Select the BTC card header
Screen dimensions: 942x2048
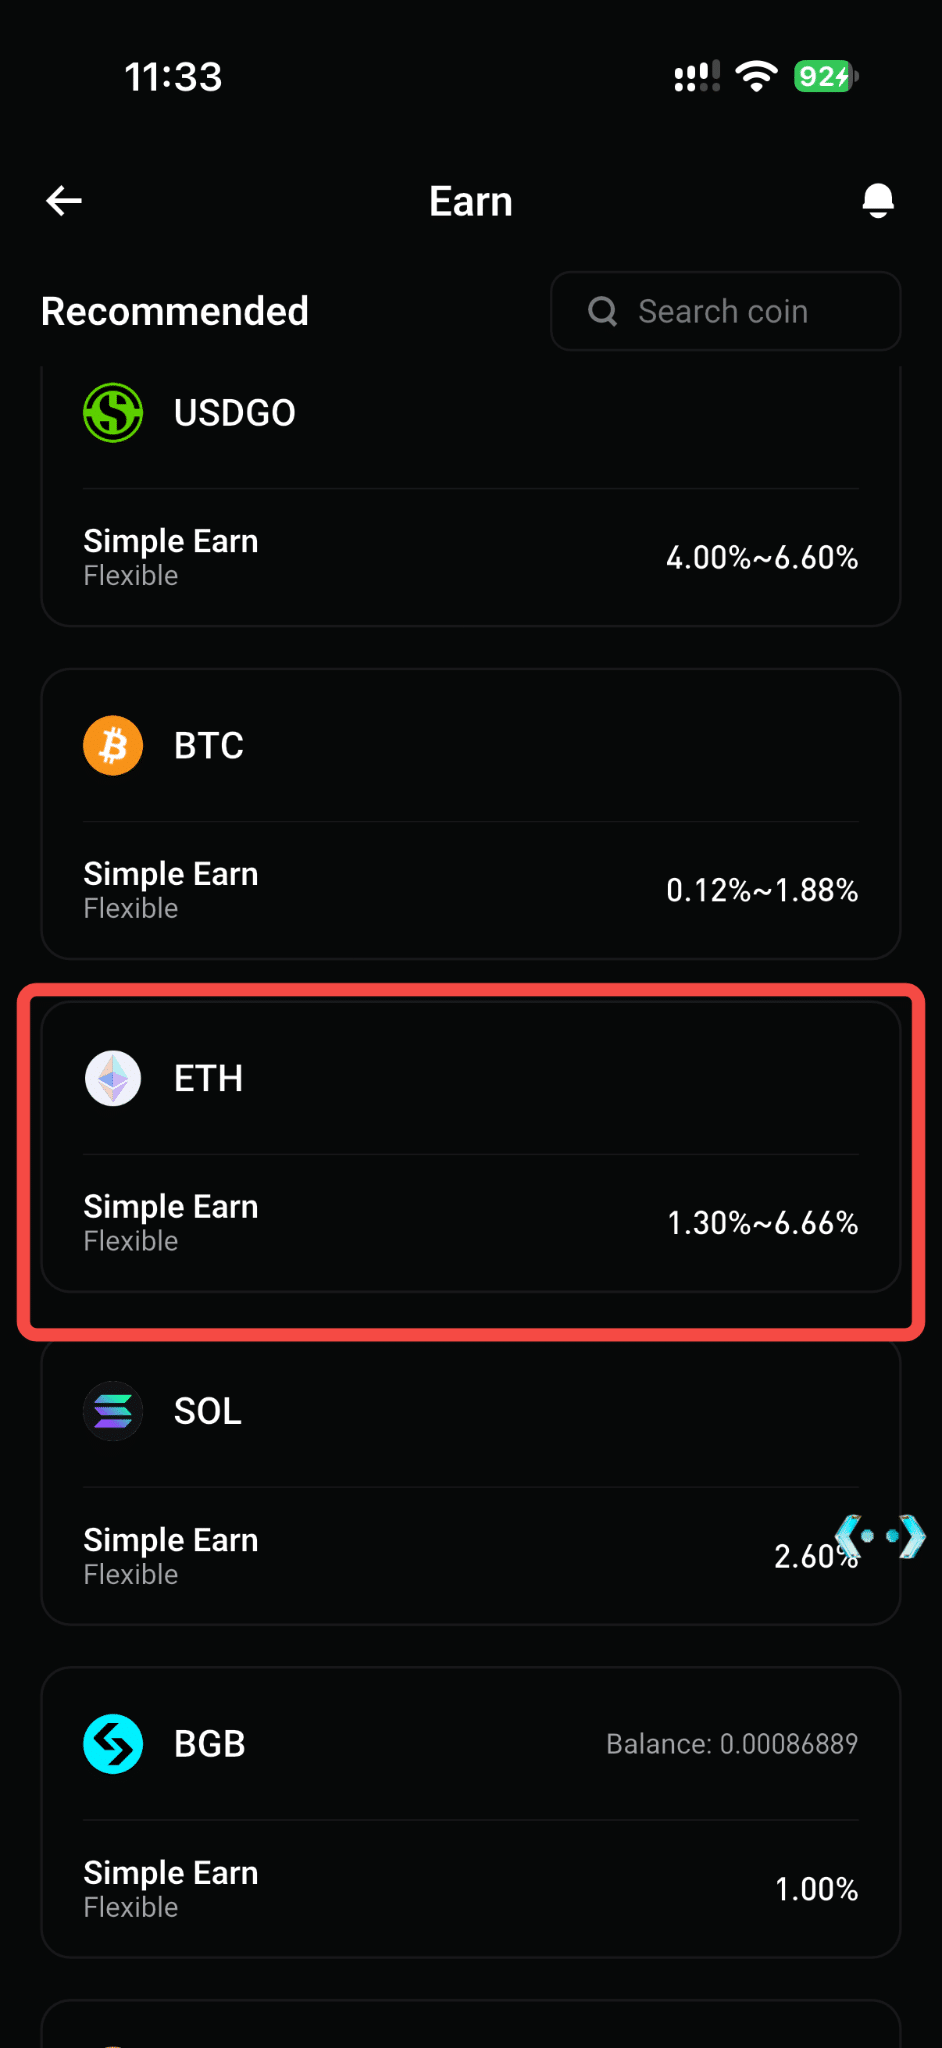tap(471, 745)
